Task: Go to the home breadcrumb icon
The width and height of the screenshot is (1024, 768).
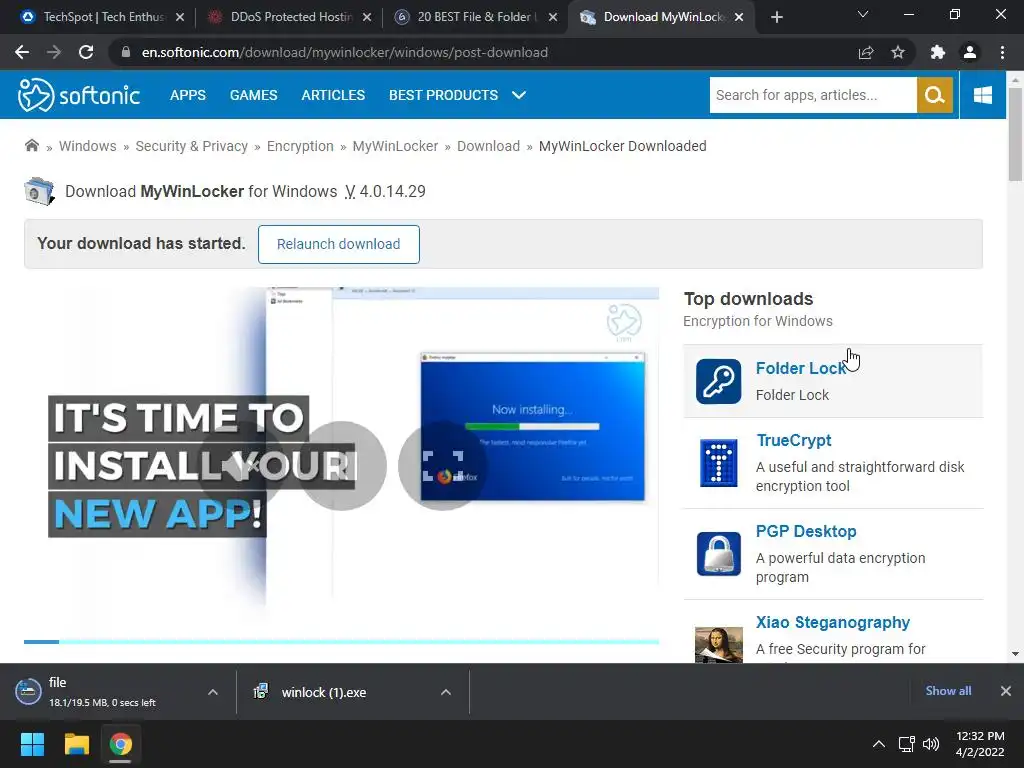Action: click(x=31, y=146)
